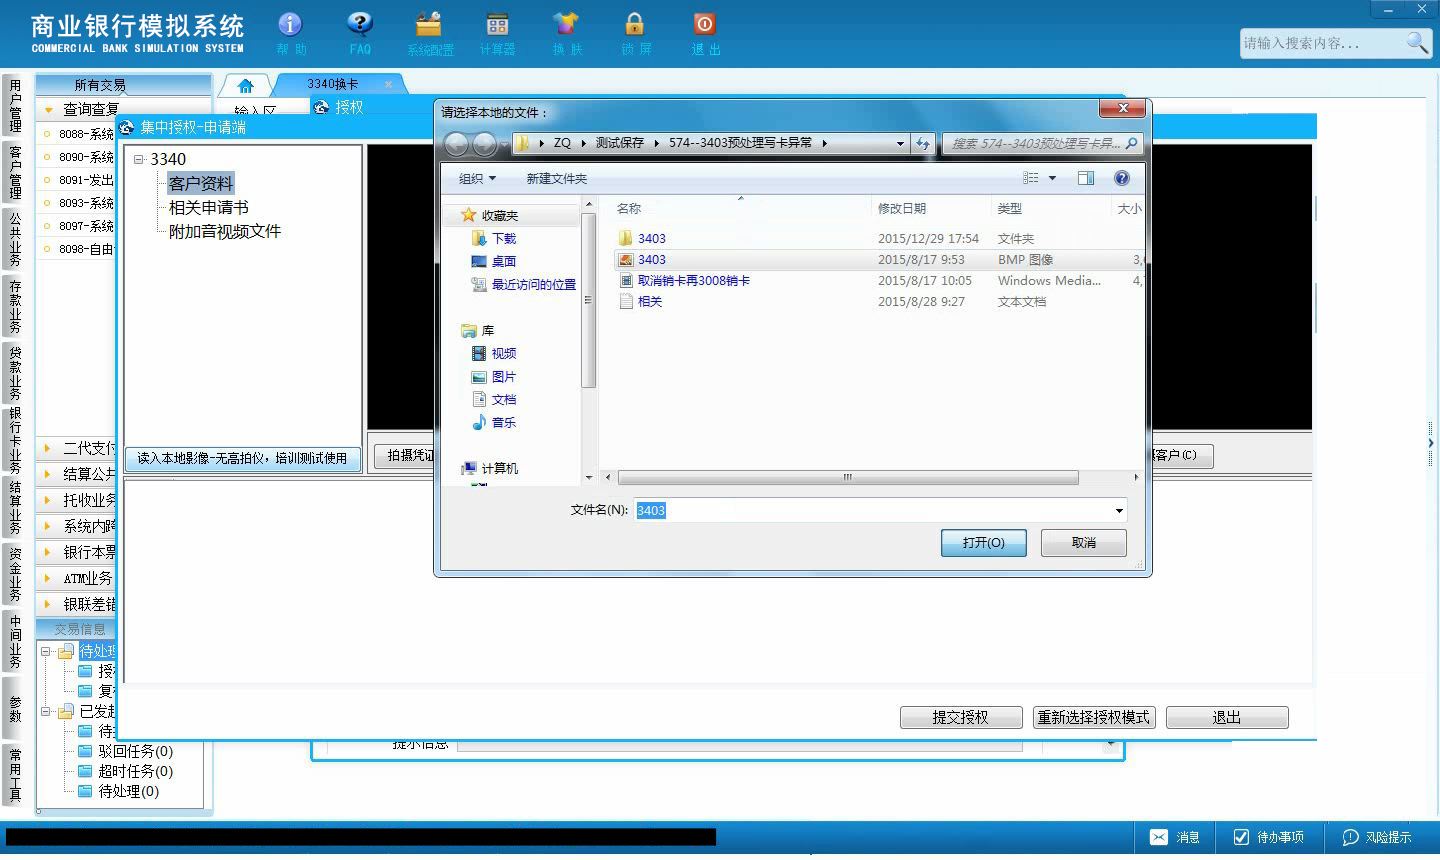Sort files by 修改日期 column header

pyautogui.click(x=902, y=208)
